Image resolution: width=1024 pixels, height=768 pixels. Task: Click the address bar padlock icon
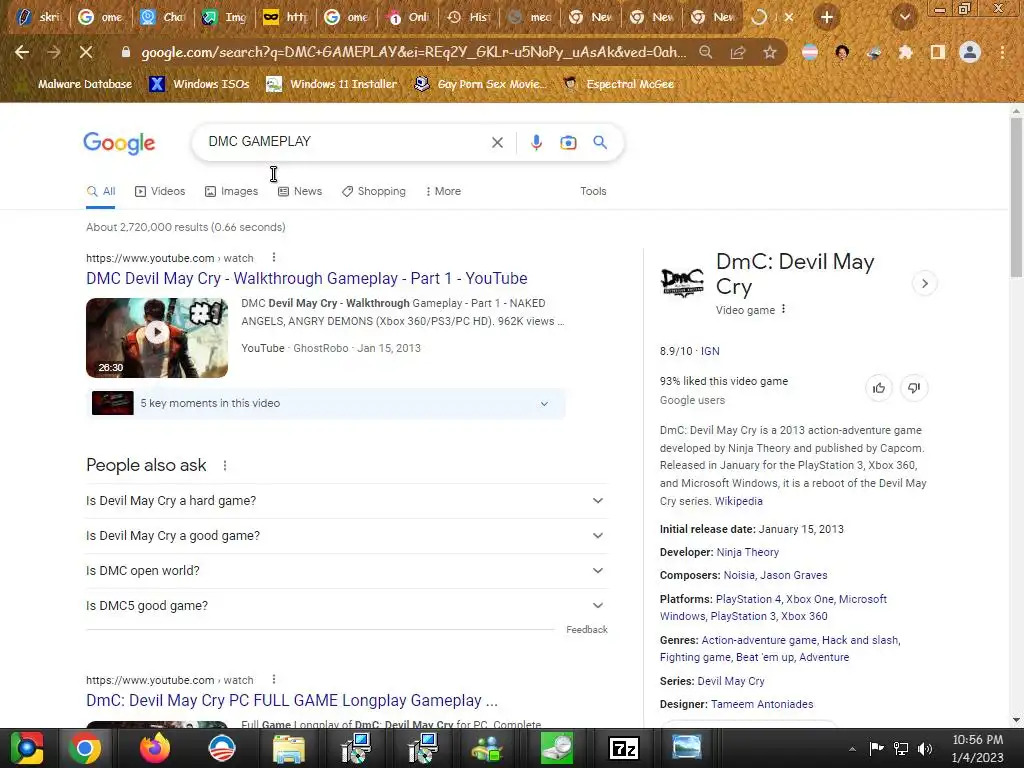[125, 52]
